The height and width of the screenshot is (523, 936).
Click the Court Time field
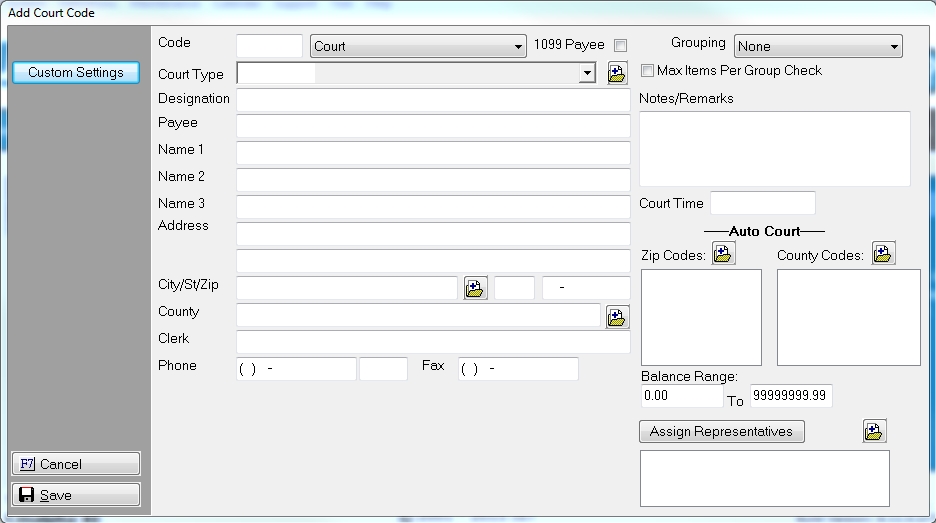point(762,203)
